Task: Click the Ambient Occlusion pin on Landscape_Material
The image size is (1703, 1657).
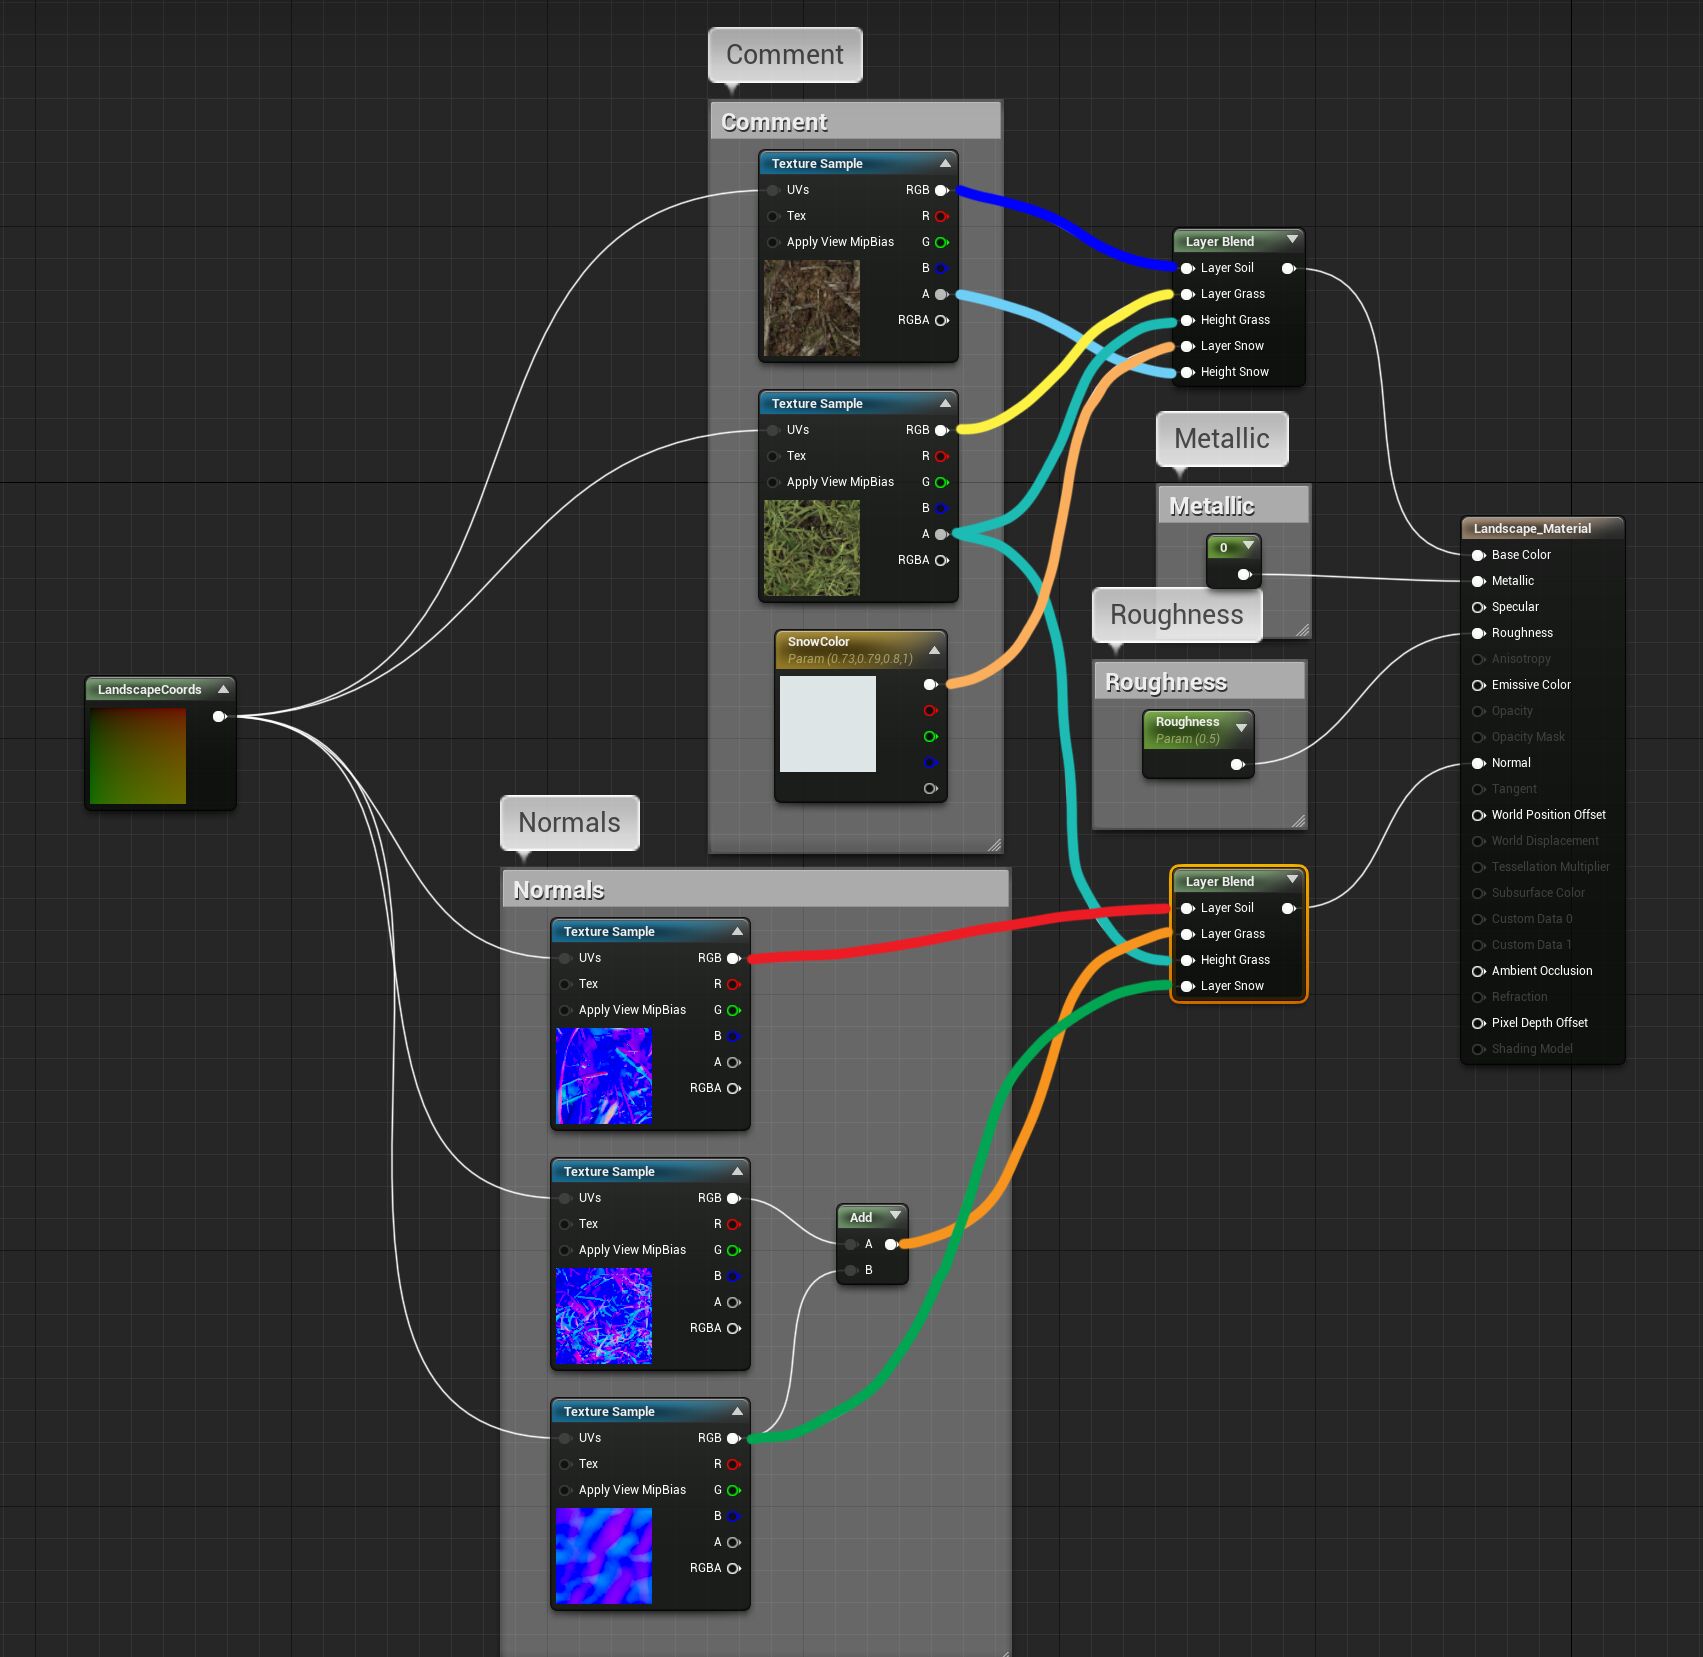Action: click(x=1478, y=971)
